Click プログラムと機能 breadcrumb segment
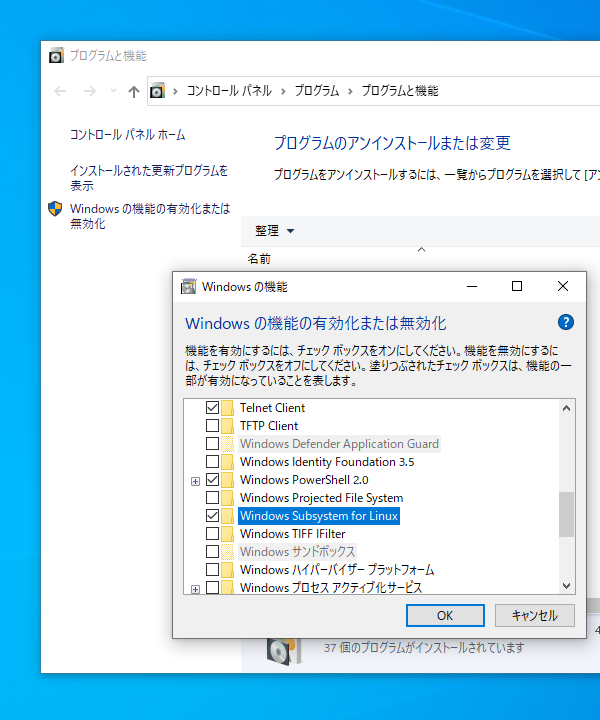 click(x=400, y=91)
